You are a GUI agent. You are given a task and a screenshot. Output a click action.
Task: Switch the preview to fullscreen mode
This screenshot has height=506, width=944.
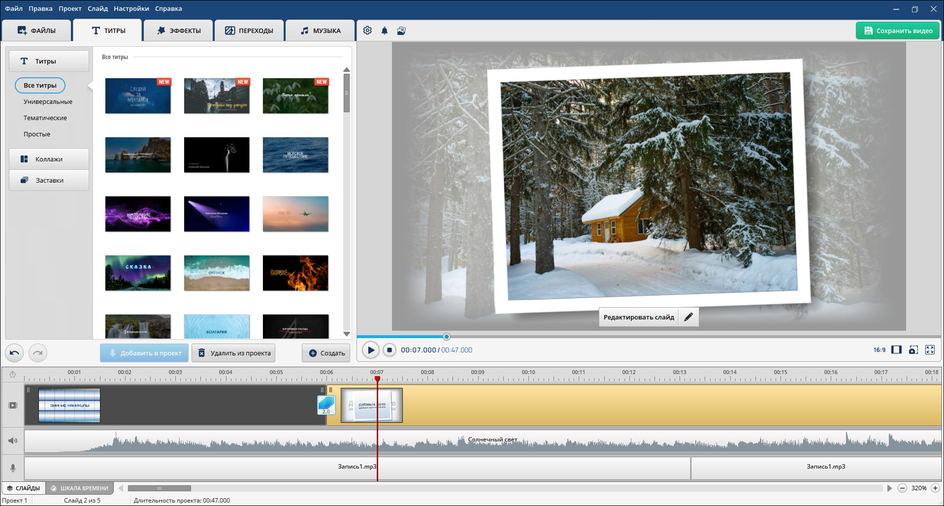(x=930, y=350)
